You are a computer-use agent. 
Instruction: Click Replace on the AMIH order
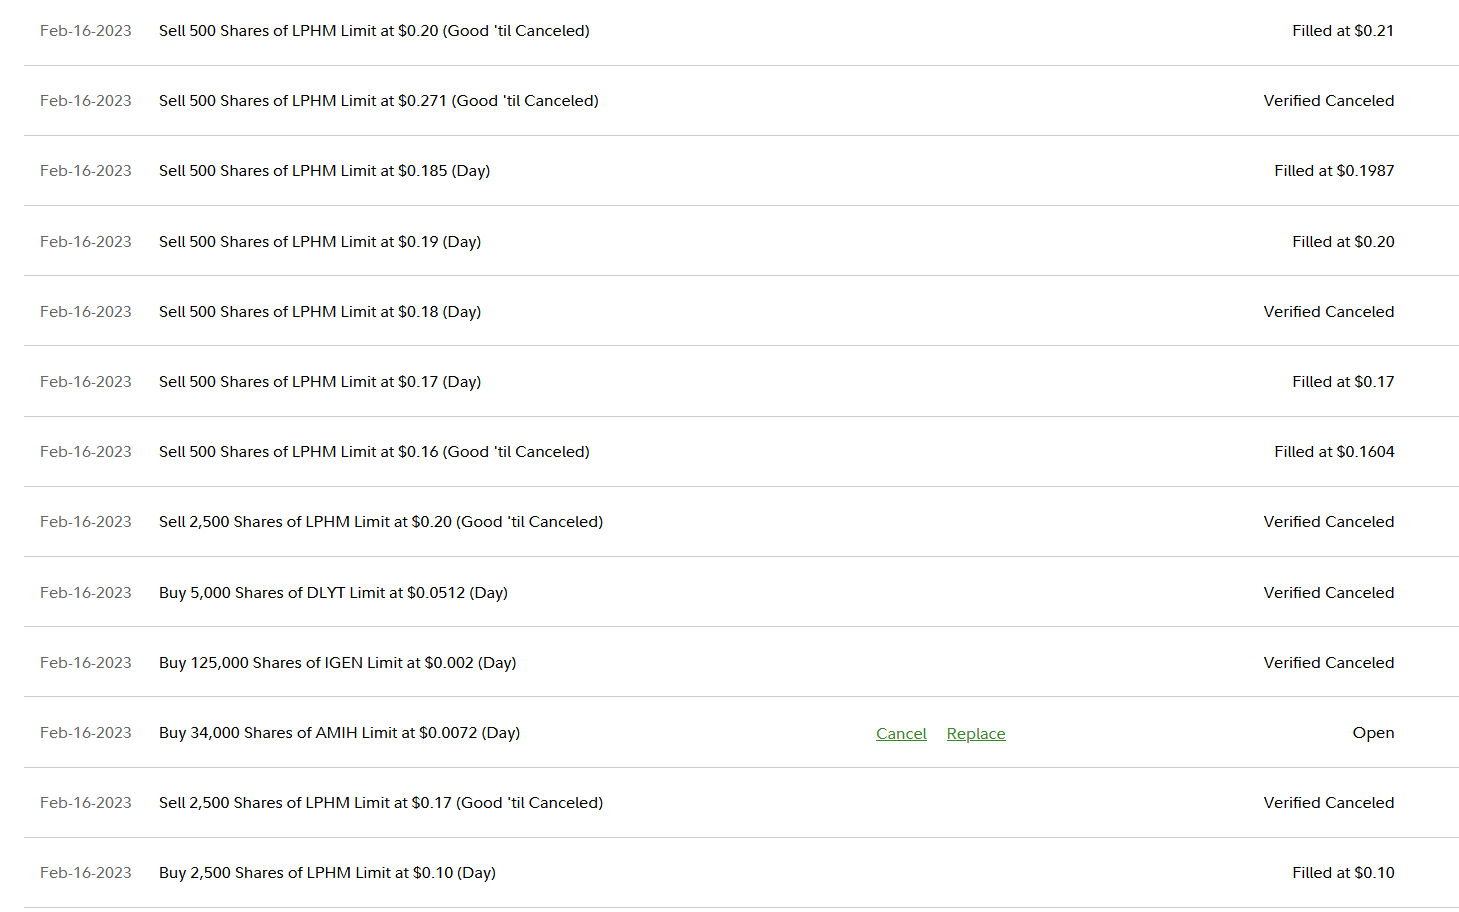[975, 734]
